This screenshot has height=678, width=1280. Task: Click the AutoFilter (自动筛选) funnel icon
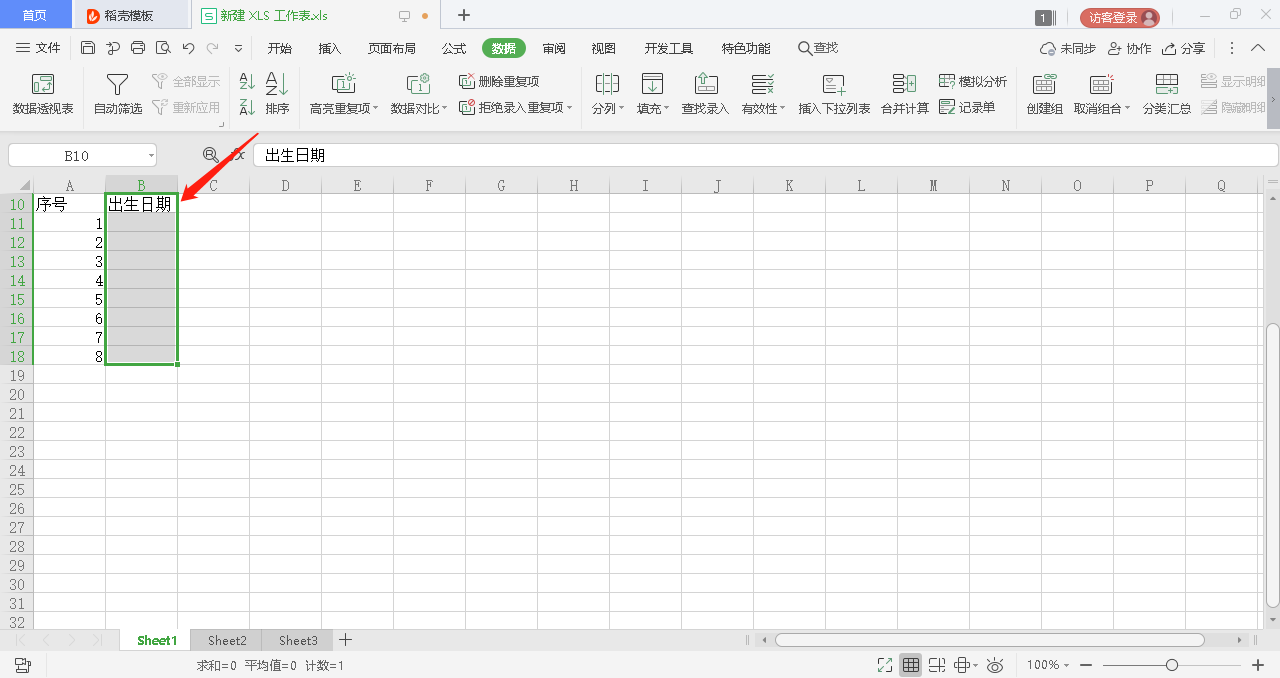point(118,85)
